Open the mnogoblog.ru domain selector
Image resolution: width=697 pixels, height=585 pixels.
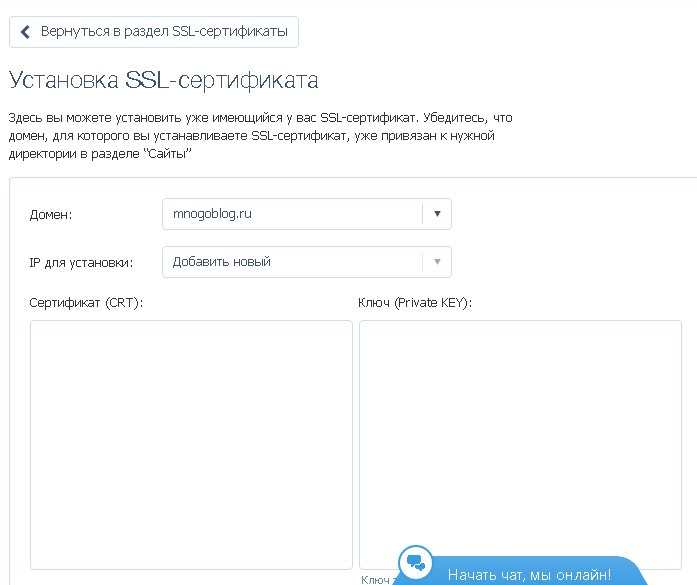point(292,213)
